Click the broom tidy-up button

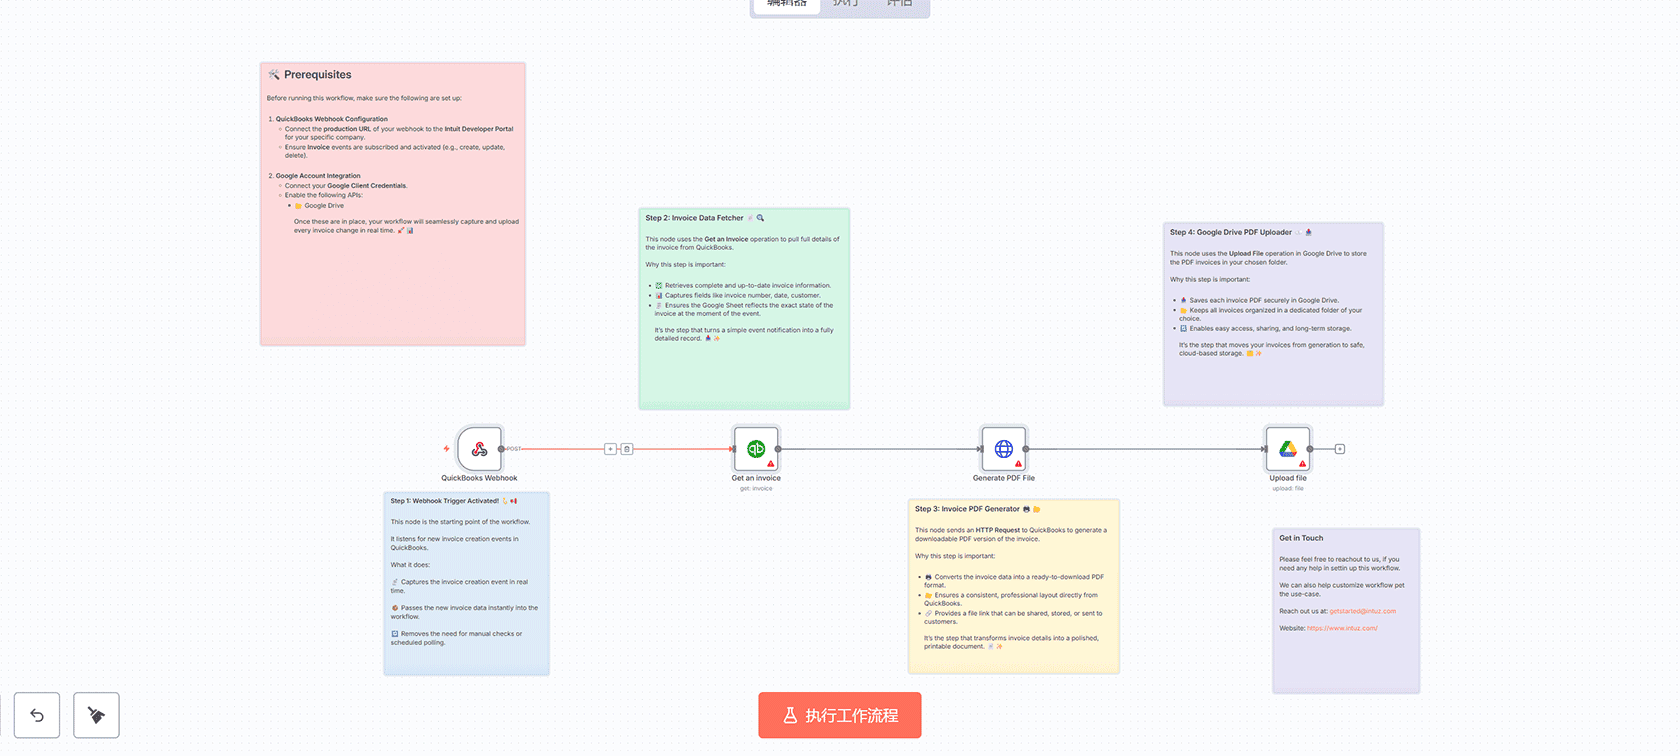click(96, 715)
